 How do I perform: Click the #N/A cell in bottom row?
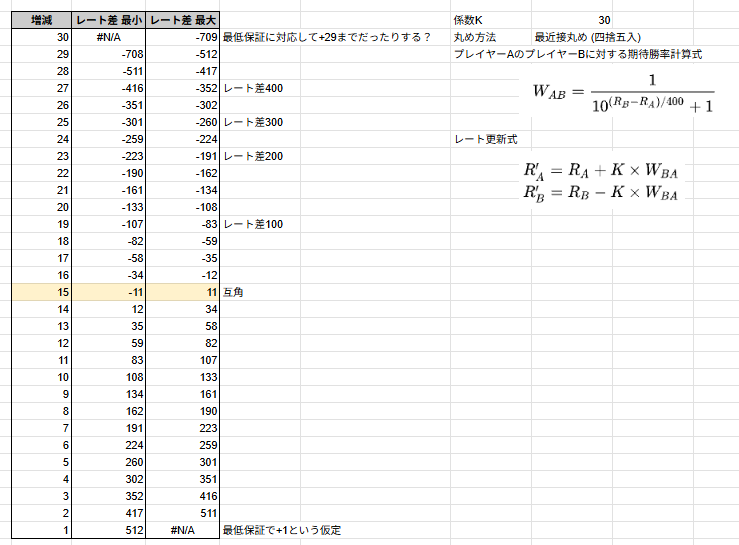click(182, 530)
